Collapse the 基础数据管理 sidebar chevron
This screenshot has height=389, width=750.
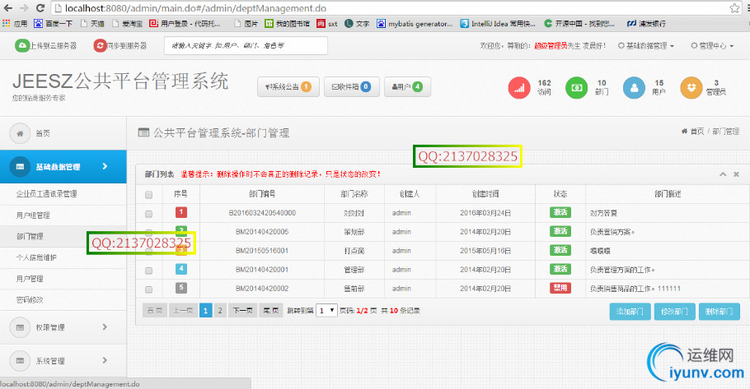click(x=105, y=166)
